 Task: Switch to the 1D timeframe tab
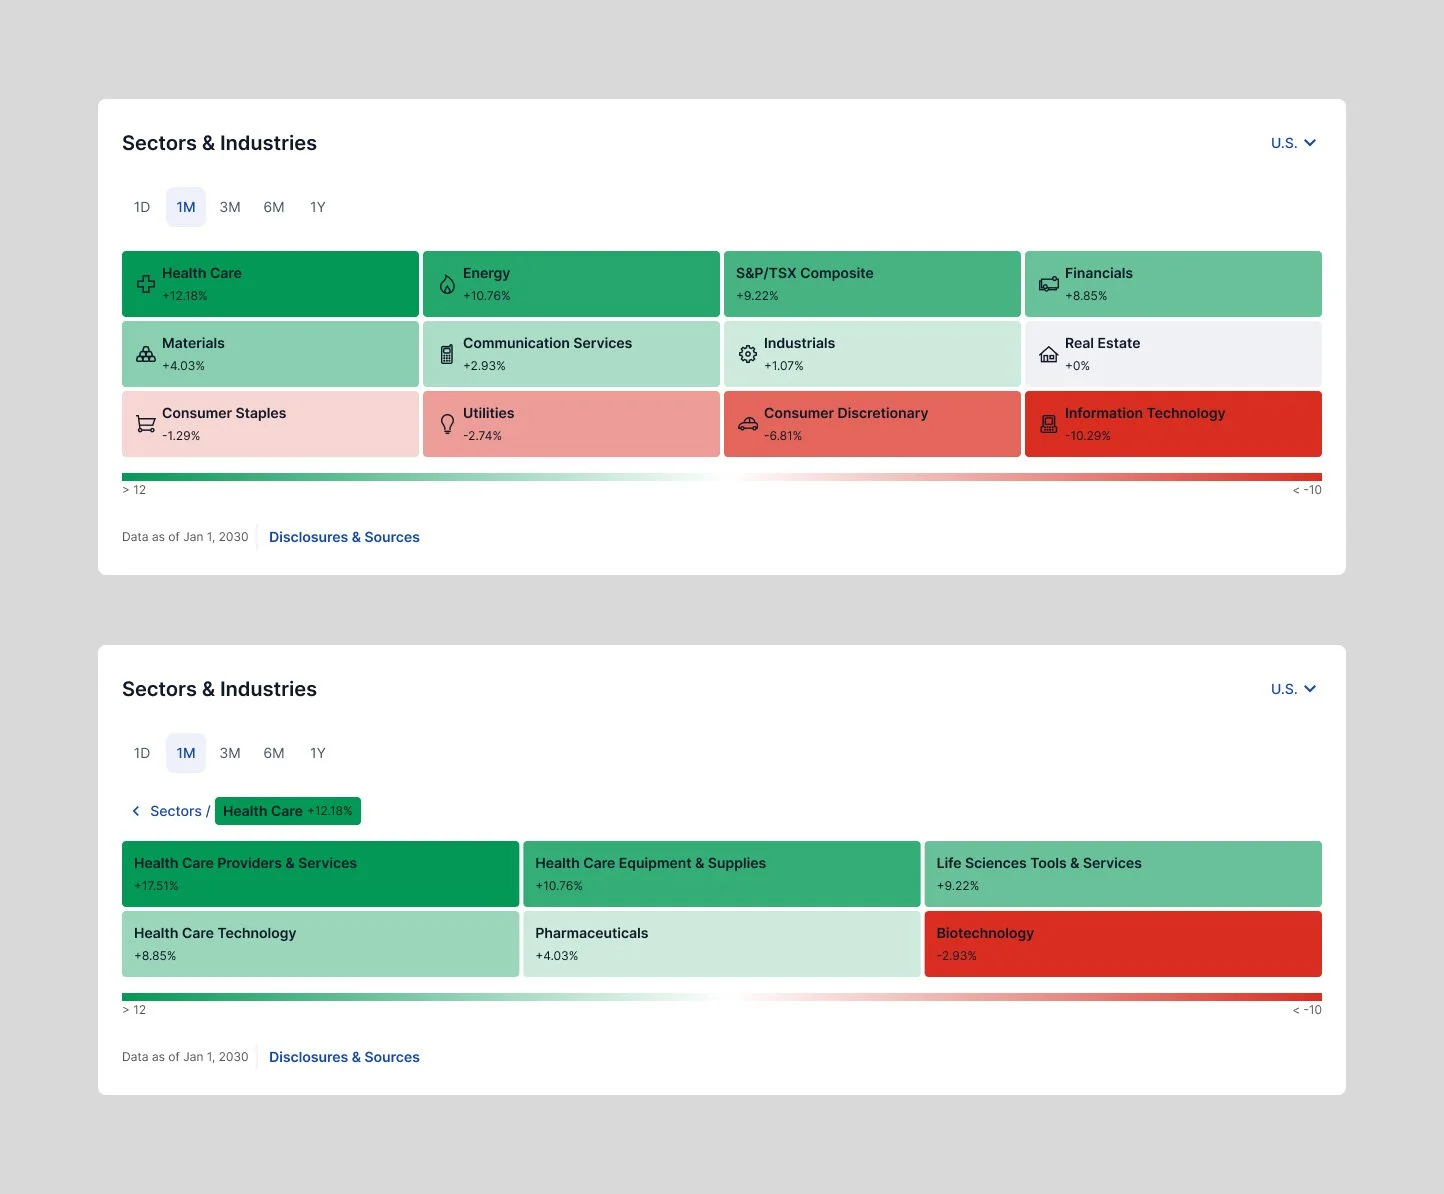pyautogui.click(x=141, y=207)
